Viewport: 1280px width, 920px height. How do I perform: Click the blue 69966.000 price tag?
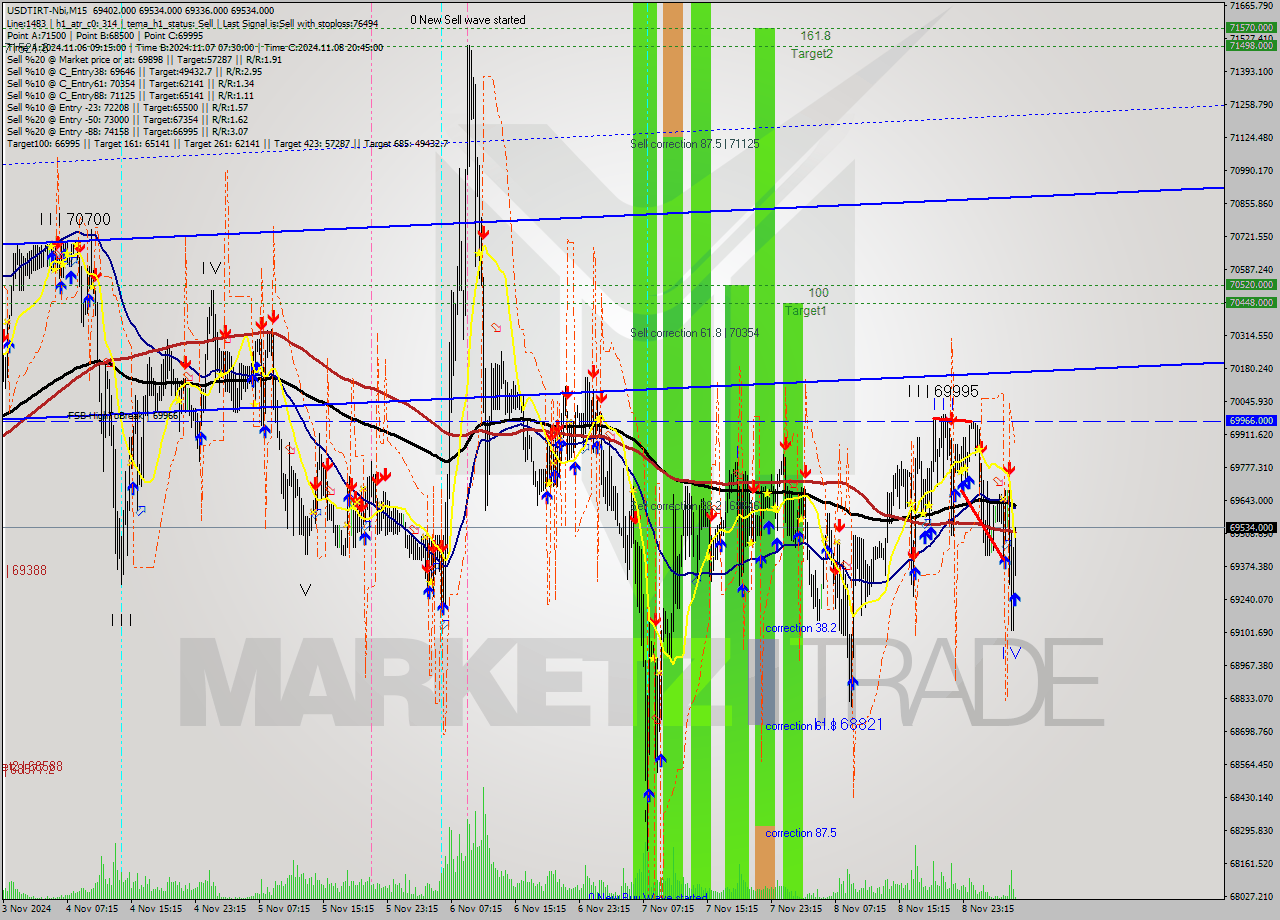[1251, 421]
